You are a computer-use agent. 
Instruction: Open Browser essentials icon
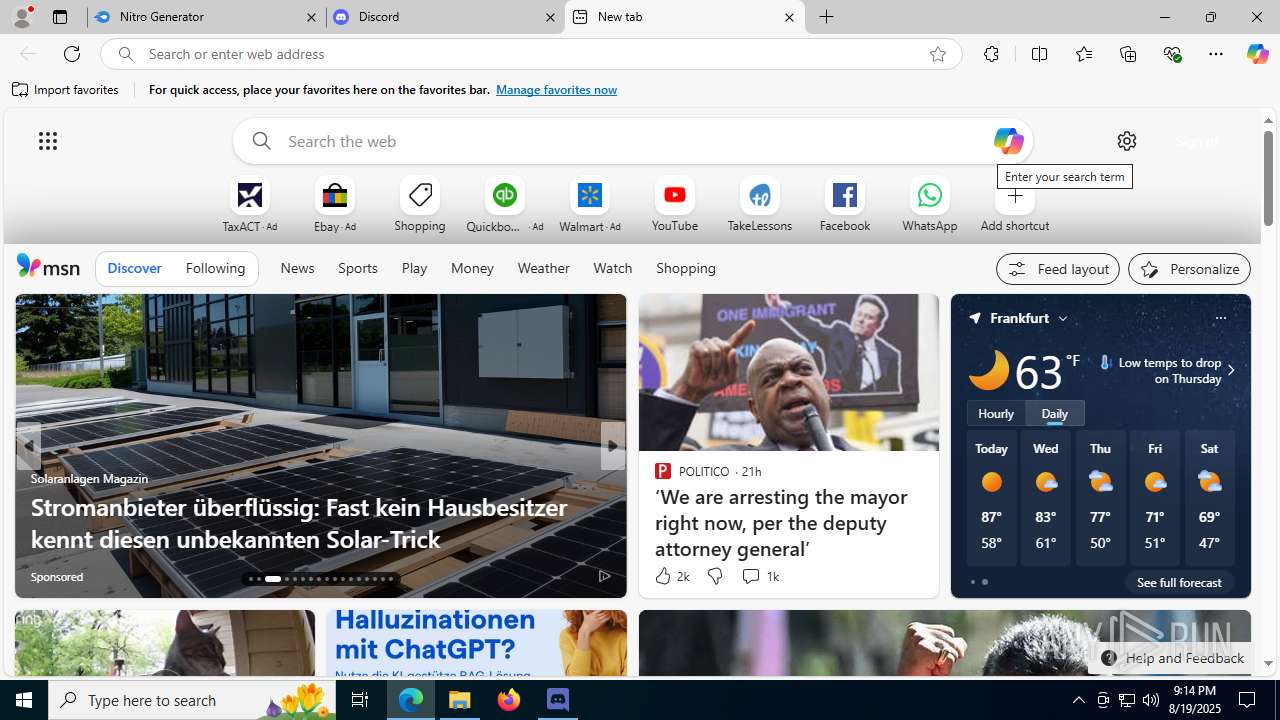click(x=1173, y=54)
